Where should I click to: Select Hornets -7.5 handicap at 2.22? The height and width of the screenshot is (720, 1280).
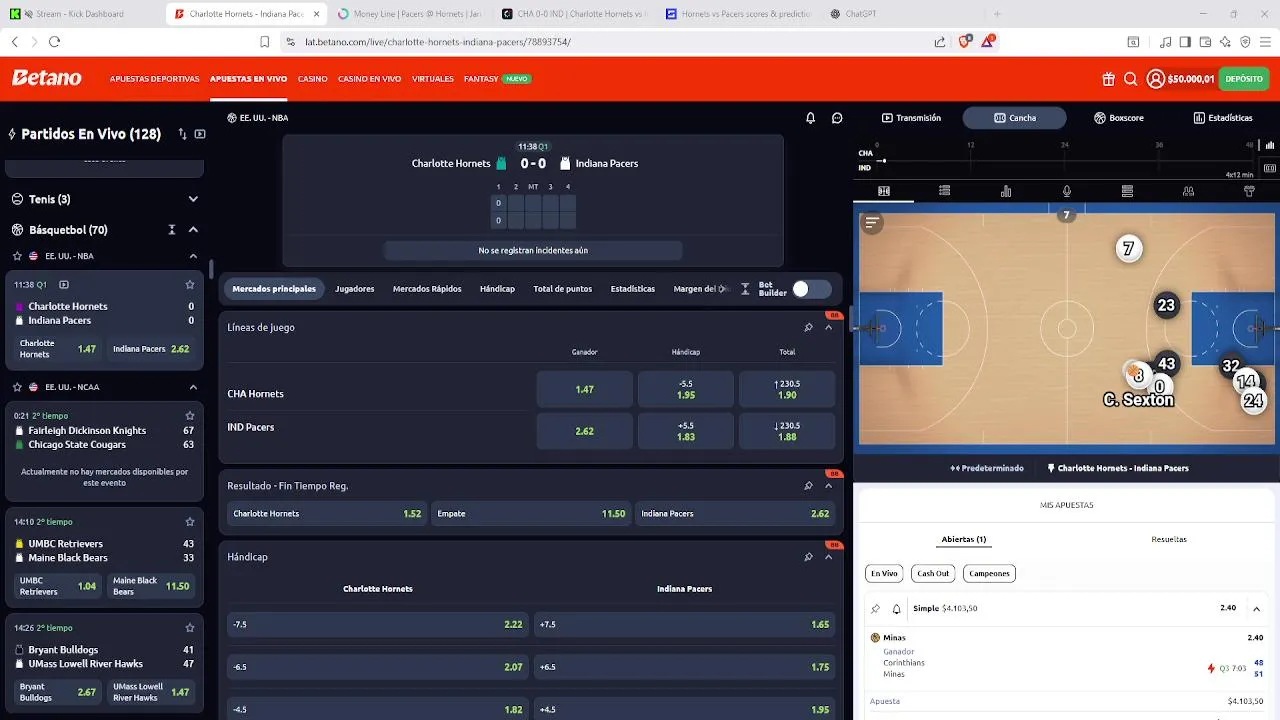(x=377, y=624)
